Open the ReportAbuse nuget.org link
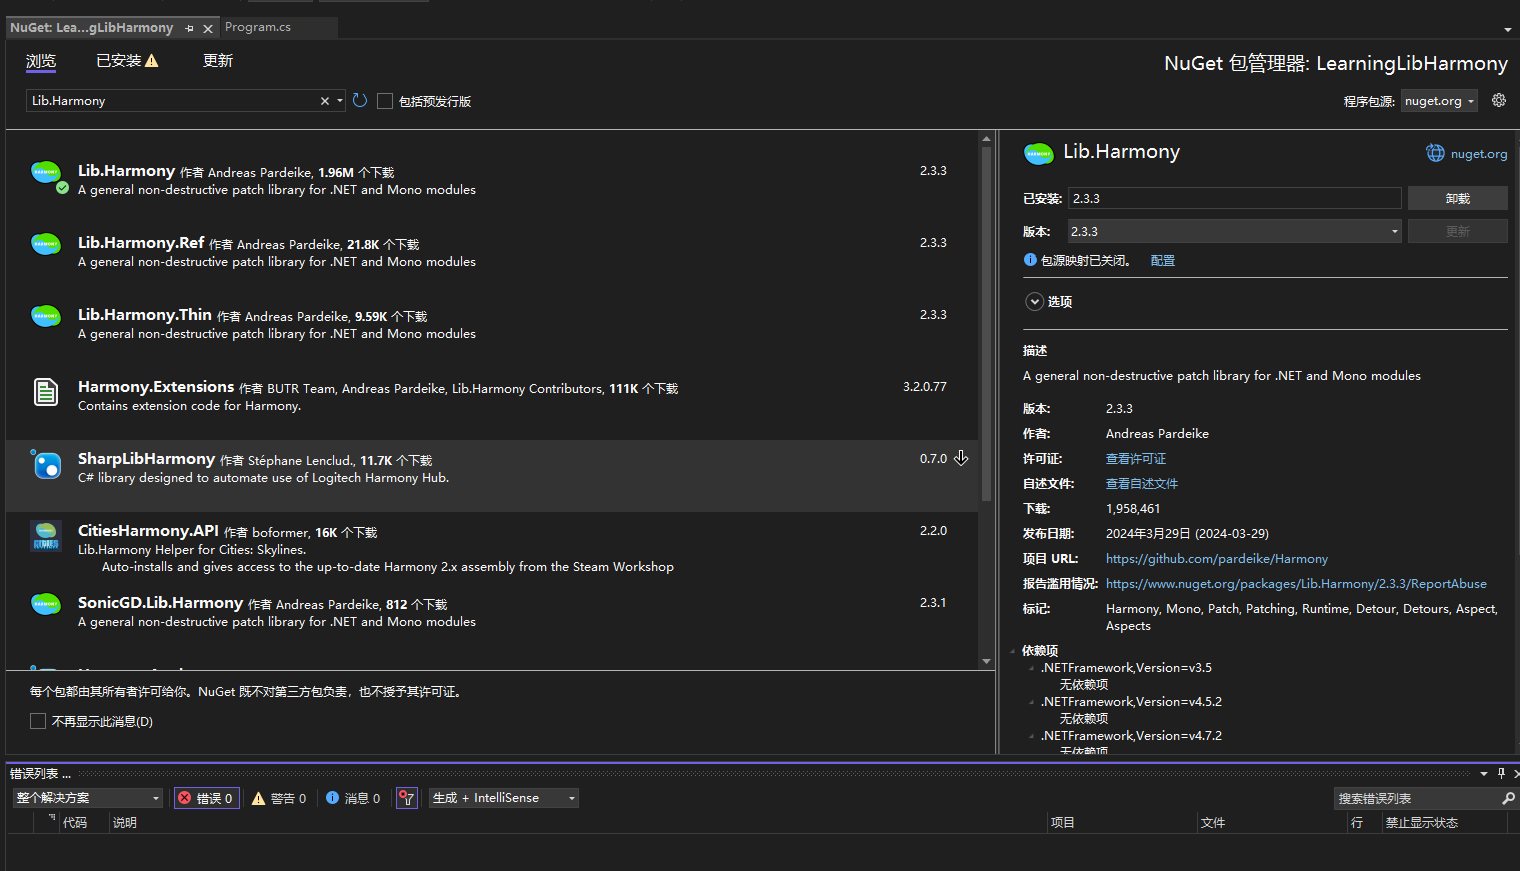 click(x=1295, y=584)
